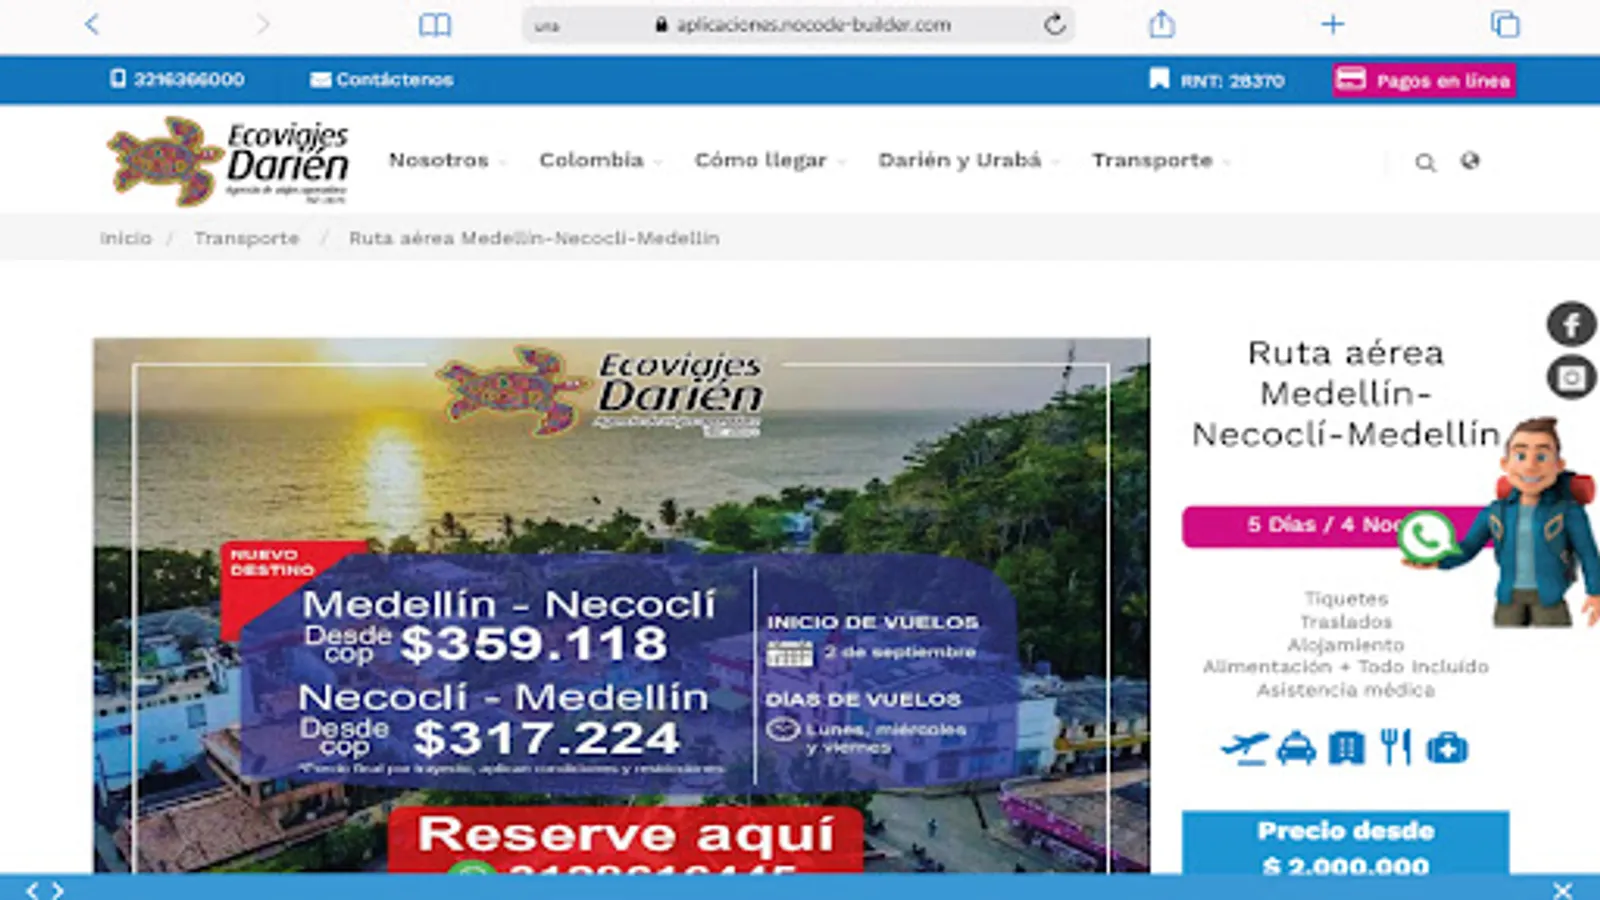Click the Ruta aérea Medellín-Necoclí-Medellín sidebar heading
The height and width of the screenshot is (900, 1600).
click(x=1346, y=393)
